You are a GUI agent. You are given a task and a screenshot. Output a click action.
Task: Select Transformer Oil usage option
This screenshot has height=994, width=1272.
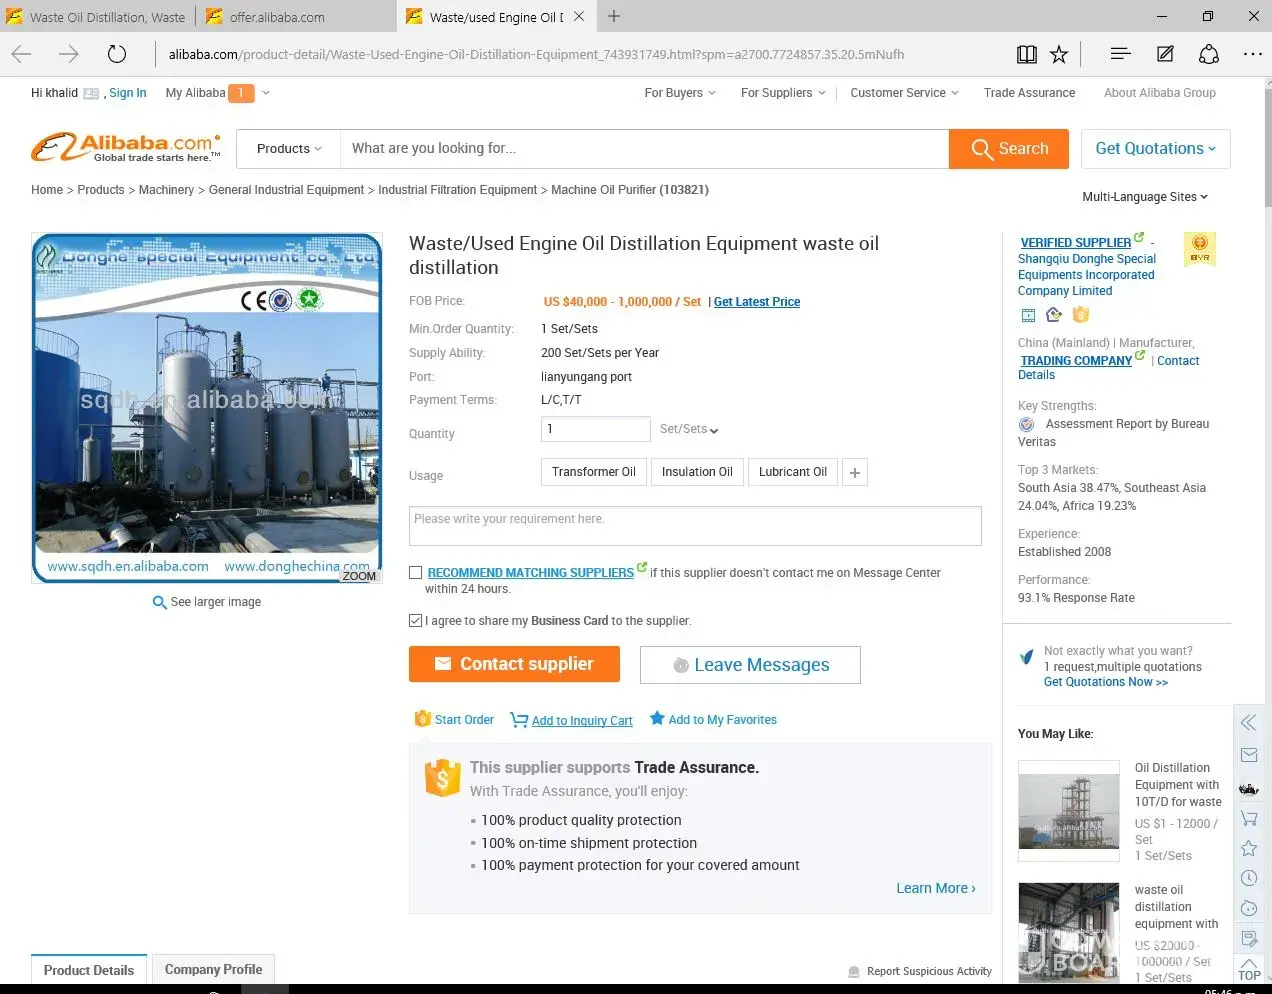click(594, 472)
